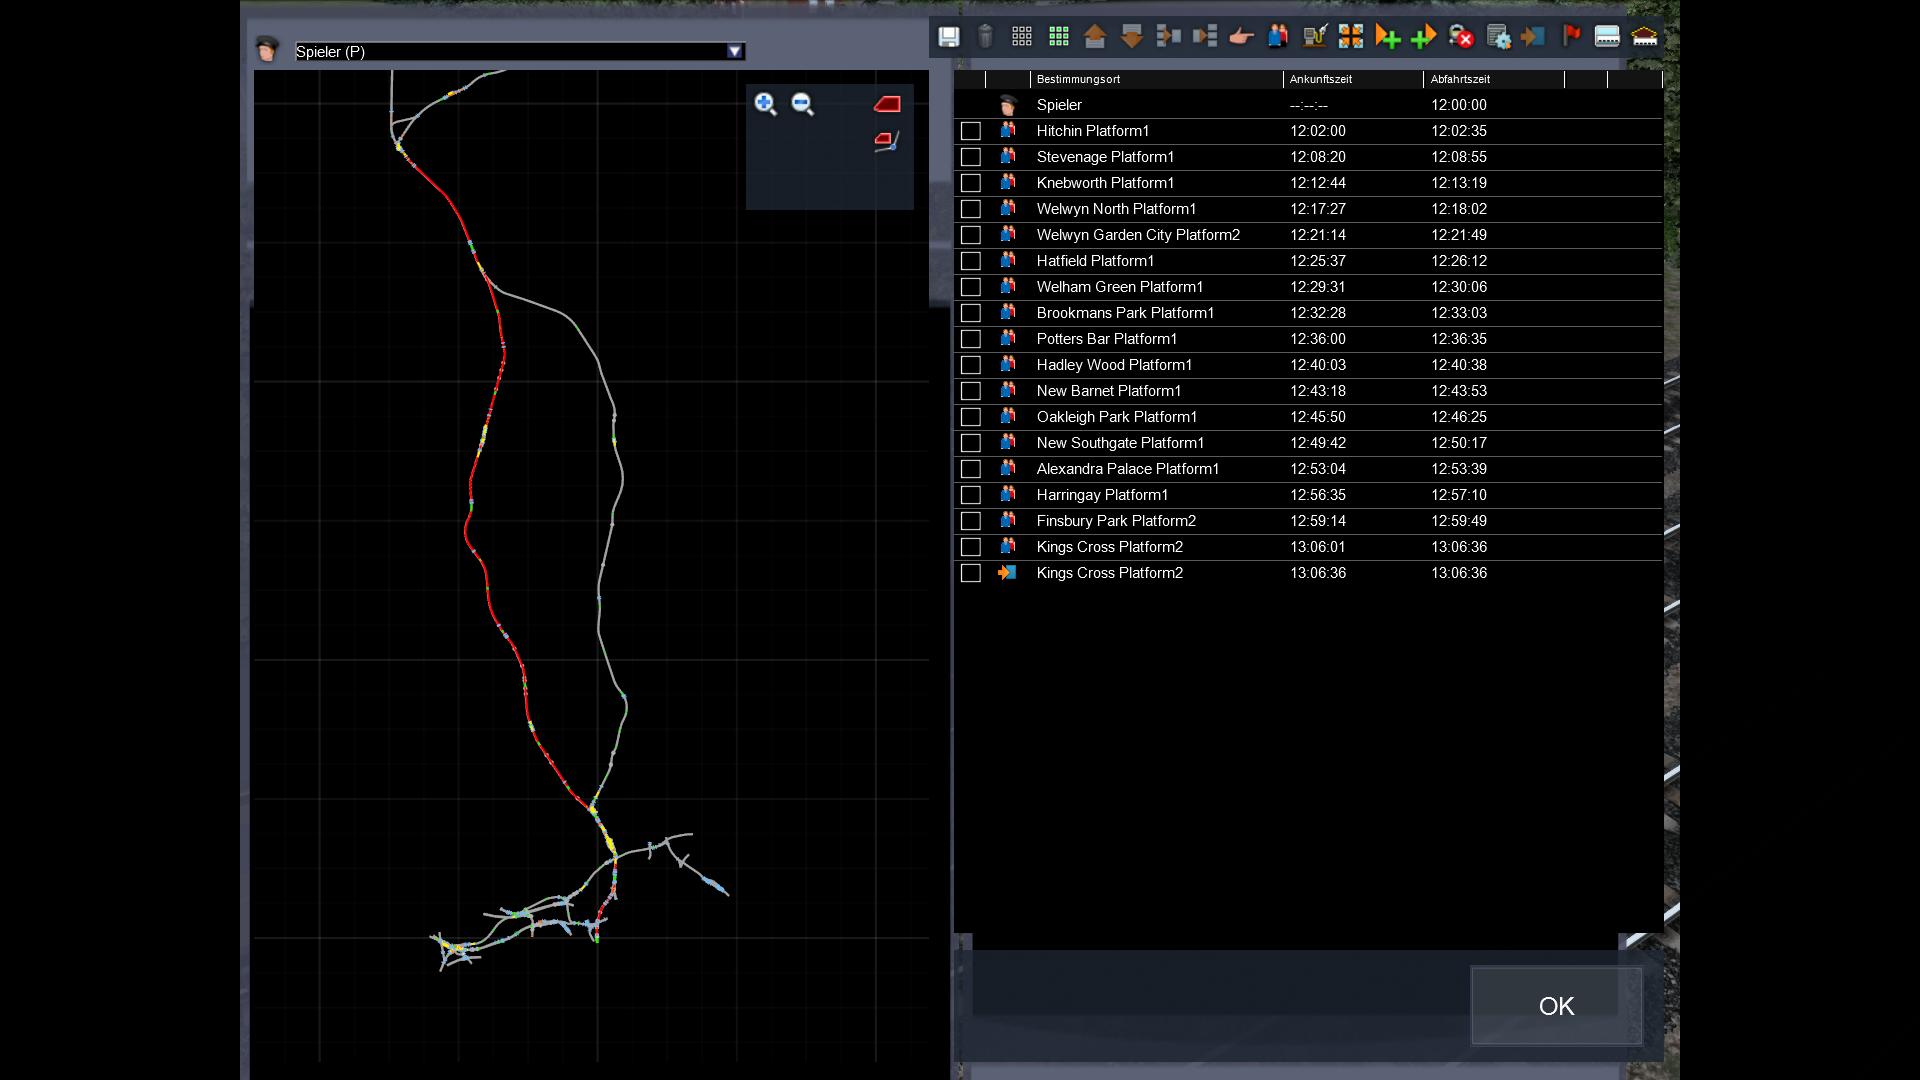Viewport: 1920px width, 1080px height.
Task: Click the trash can delete icon
Action: [x=985, y=37]
